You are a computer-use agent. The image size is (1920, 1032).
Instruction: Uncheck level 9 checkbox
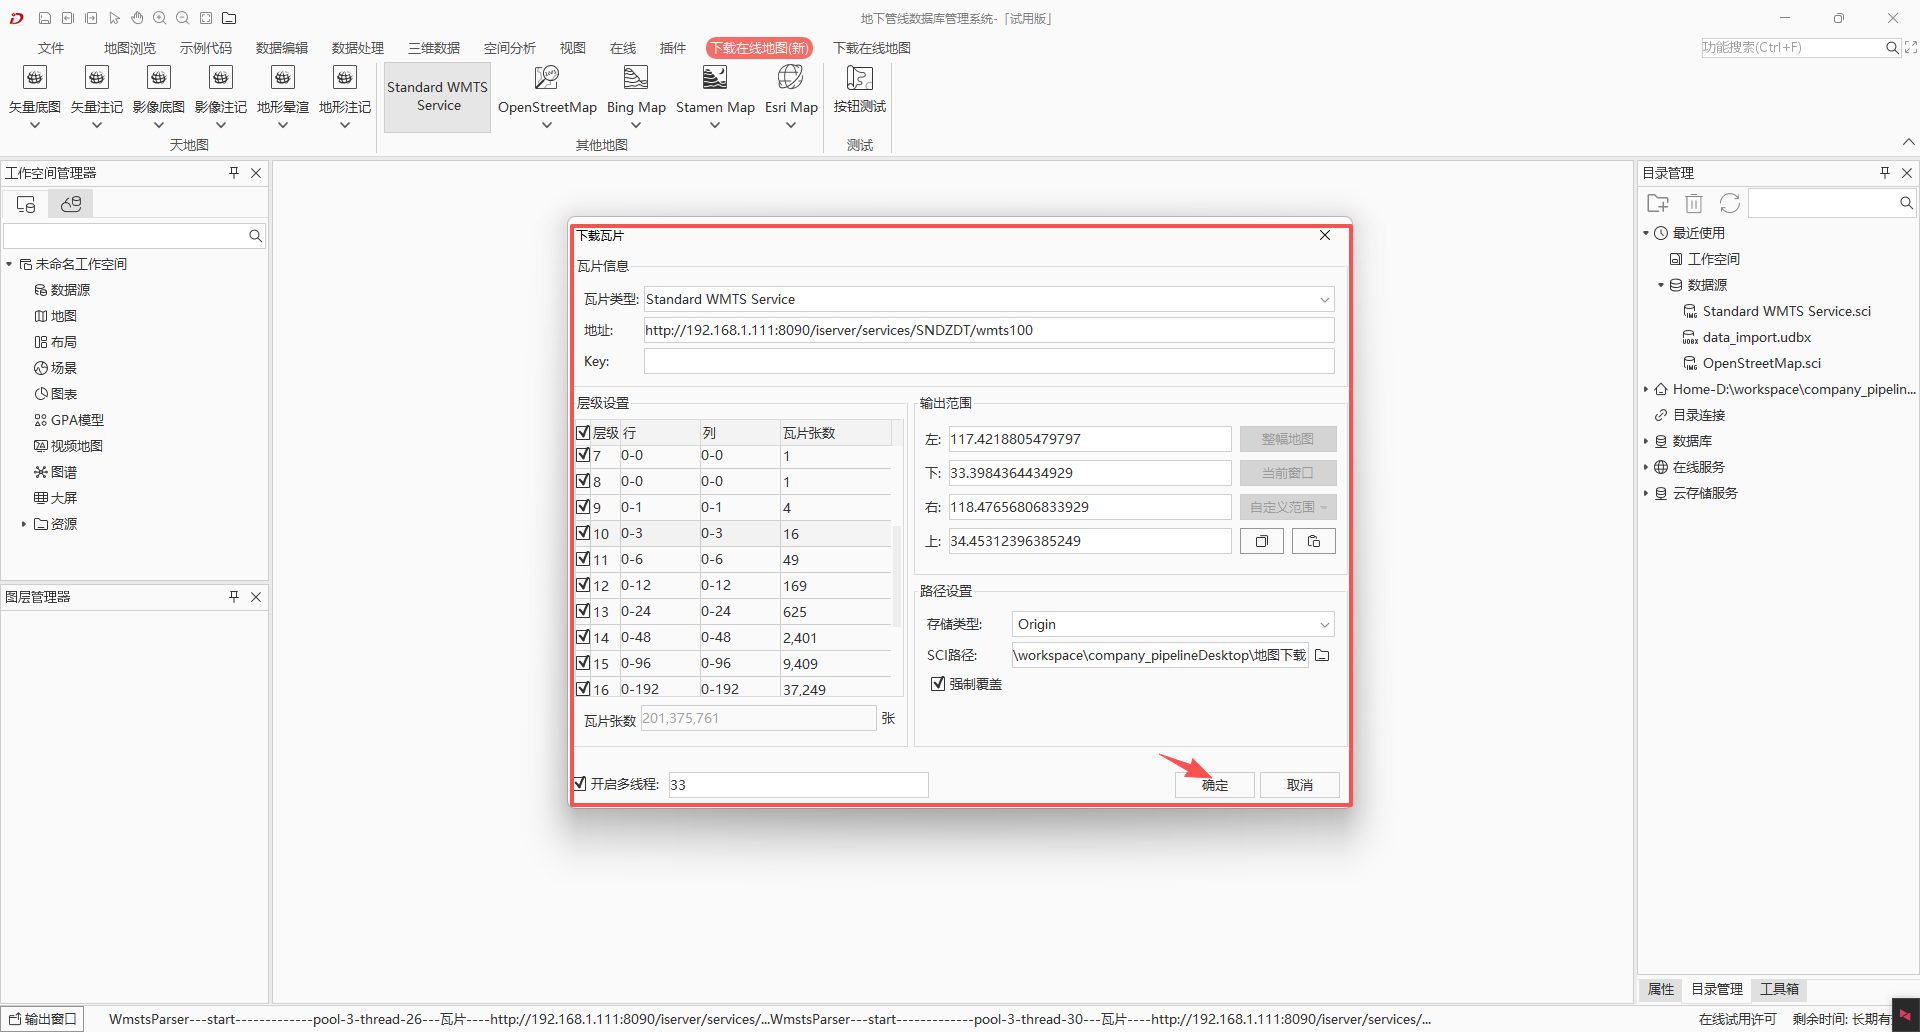click(583, 507)
